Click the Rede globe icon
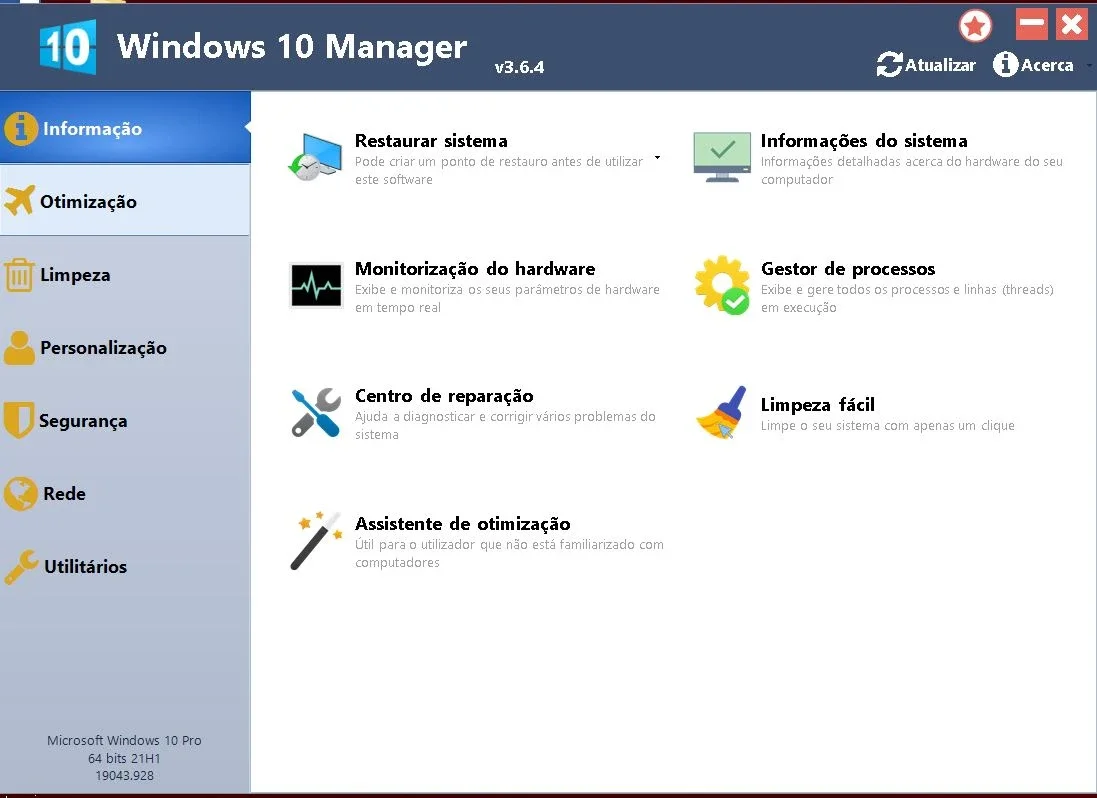This screenshot has width=1097, height=798. [x=20, y=494]
